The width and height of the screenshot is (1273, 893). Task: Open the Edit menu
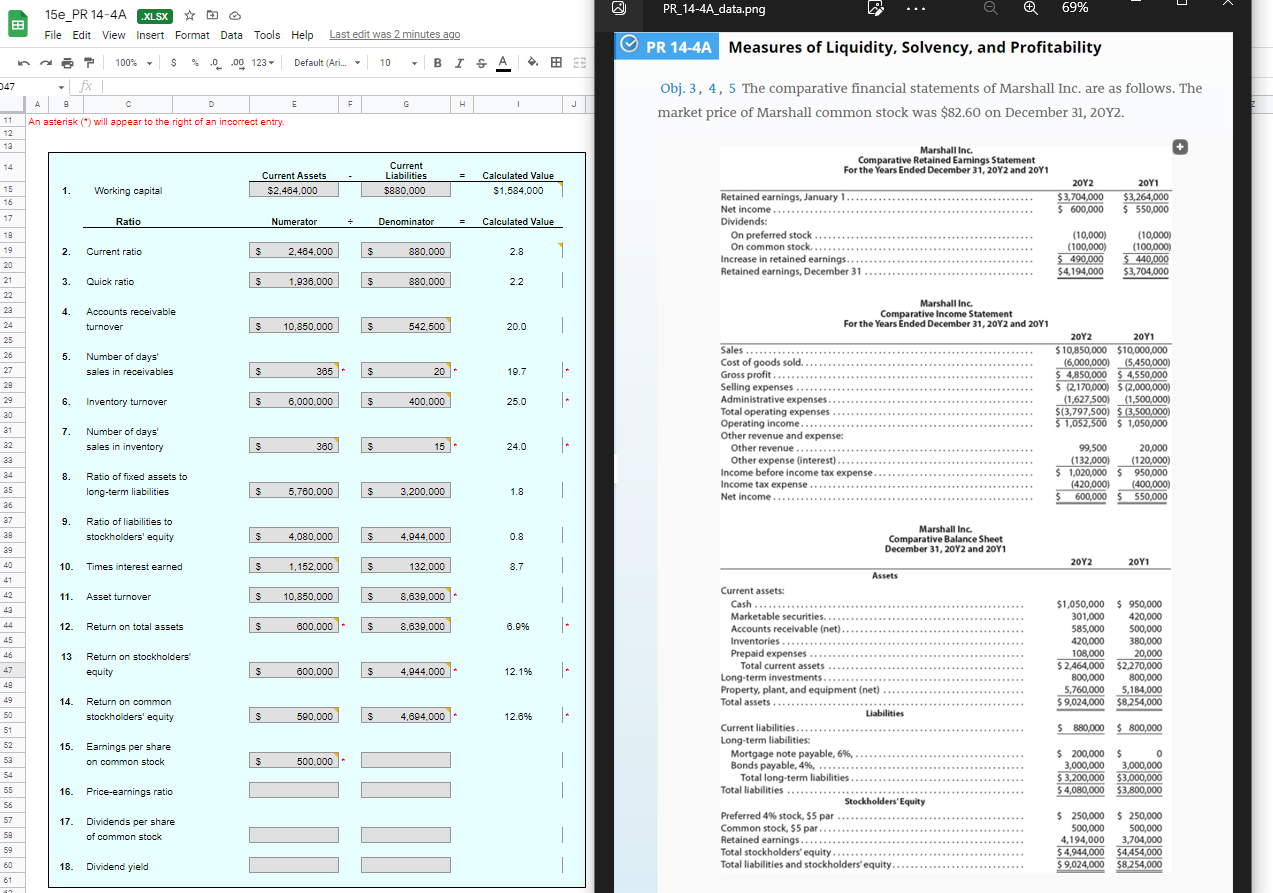coord(82,35)
